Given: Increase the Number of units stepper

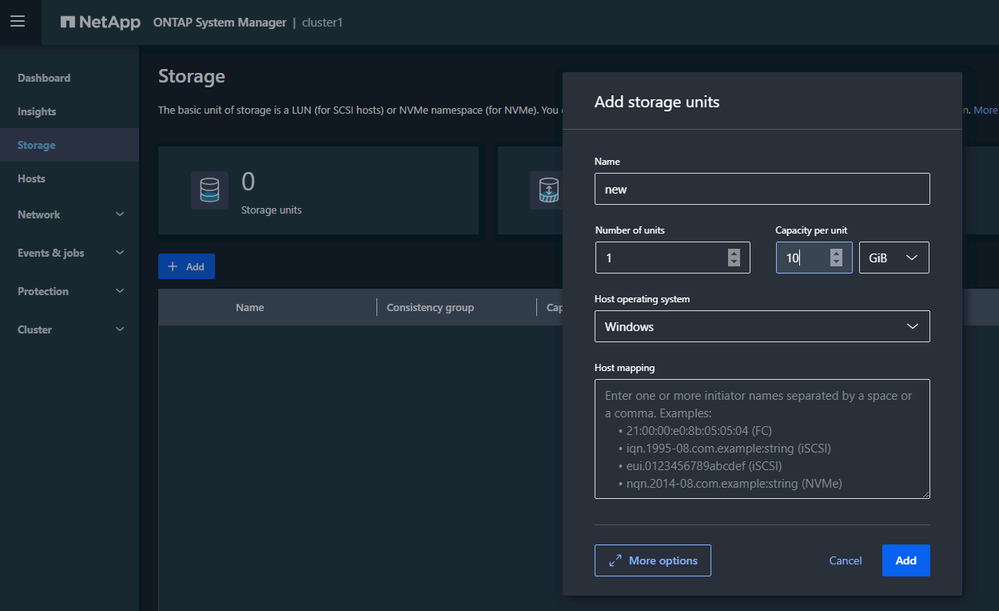Looking at the screenshot, I should (734, 253).
